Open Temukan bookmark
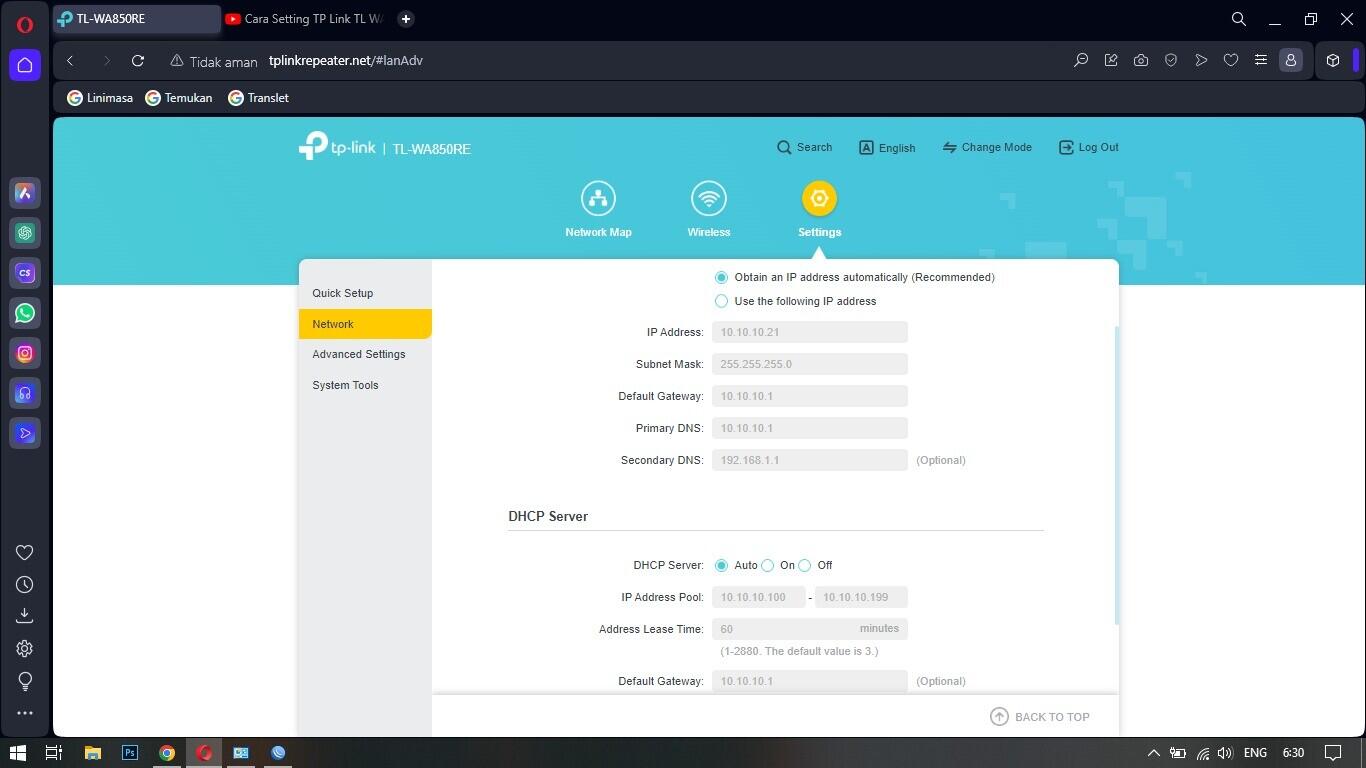 tap(179, 98)
